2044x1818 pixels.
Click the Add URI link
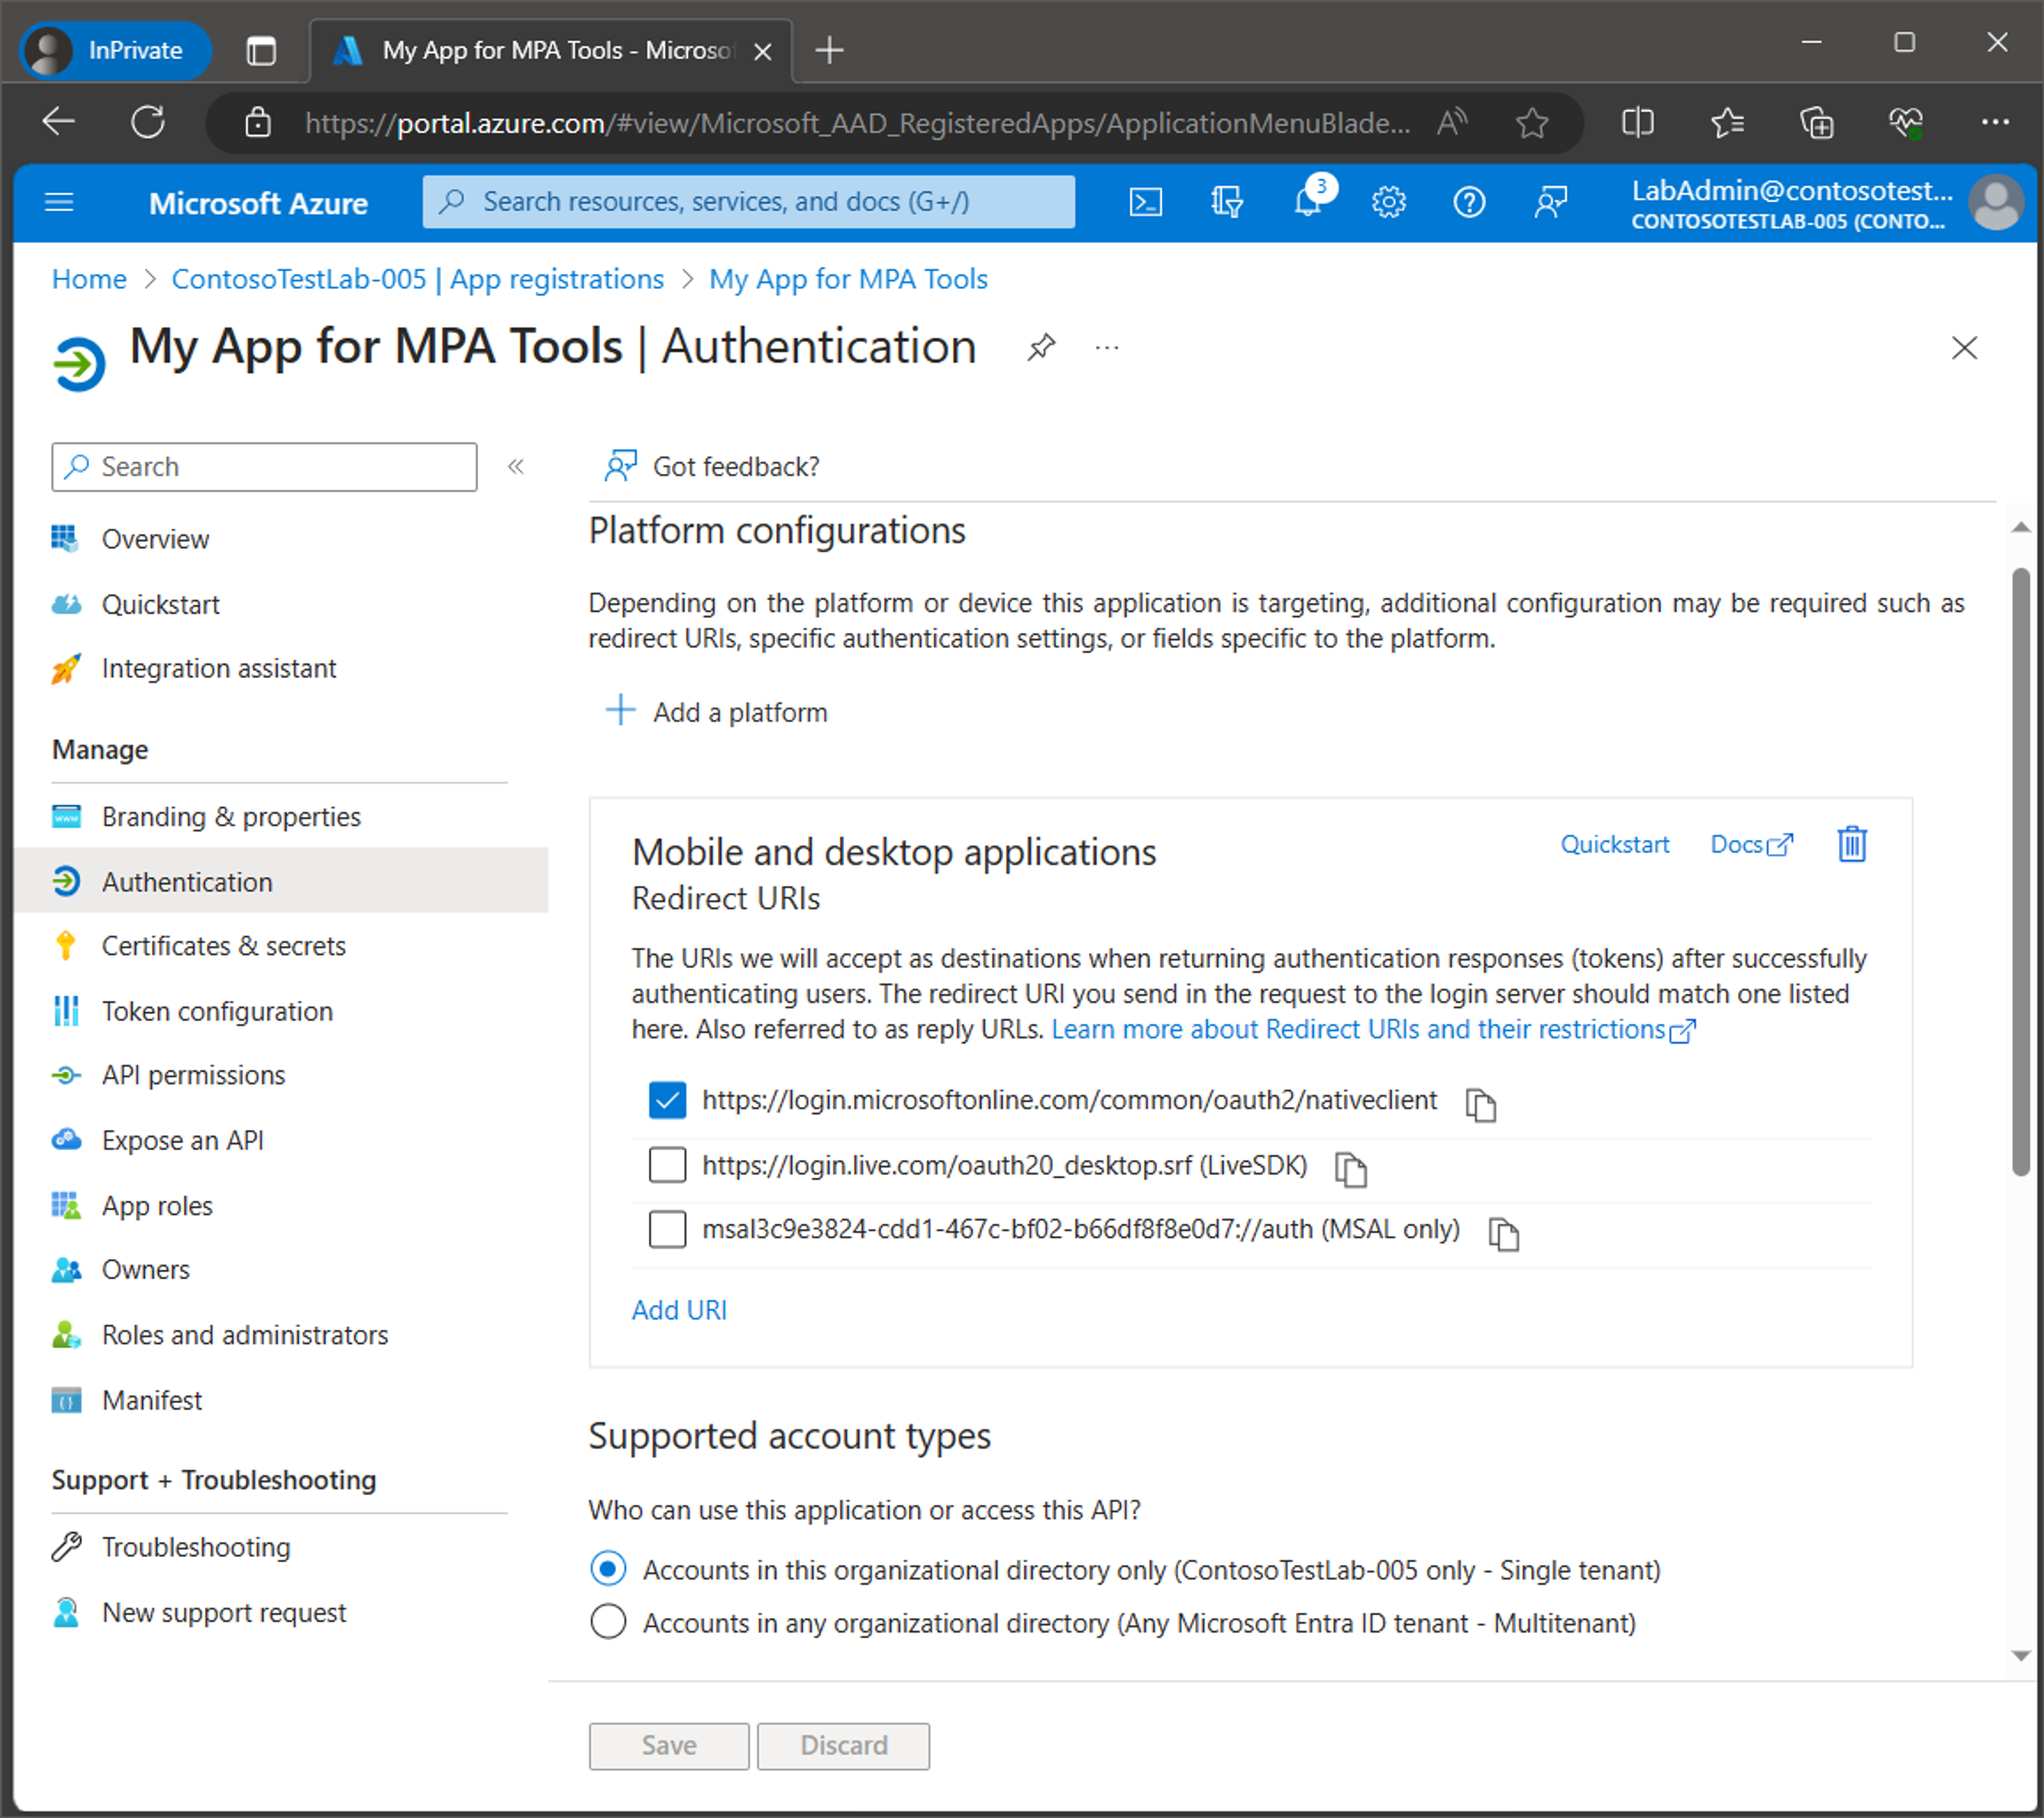679,1310
